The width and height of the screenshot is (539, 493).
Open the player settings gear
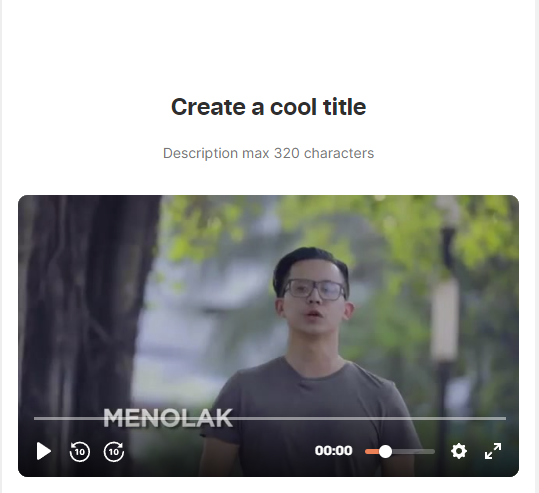[x=459, y=451]
